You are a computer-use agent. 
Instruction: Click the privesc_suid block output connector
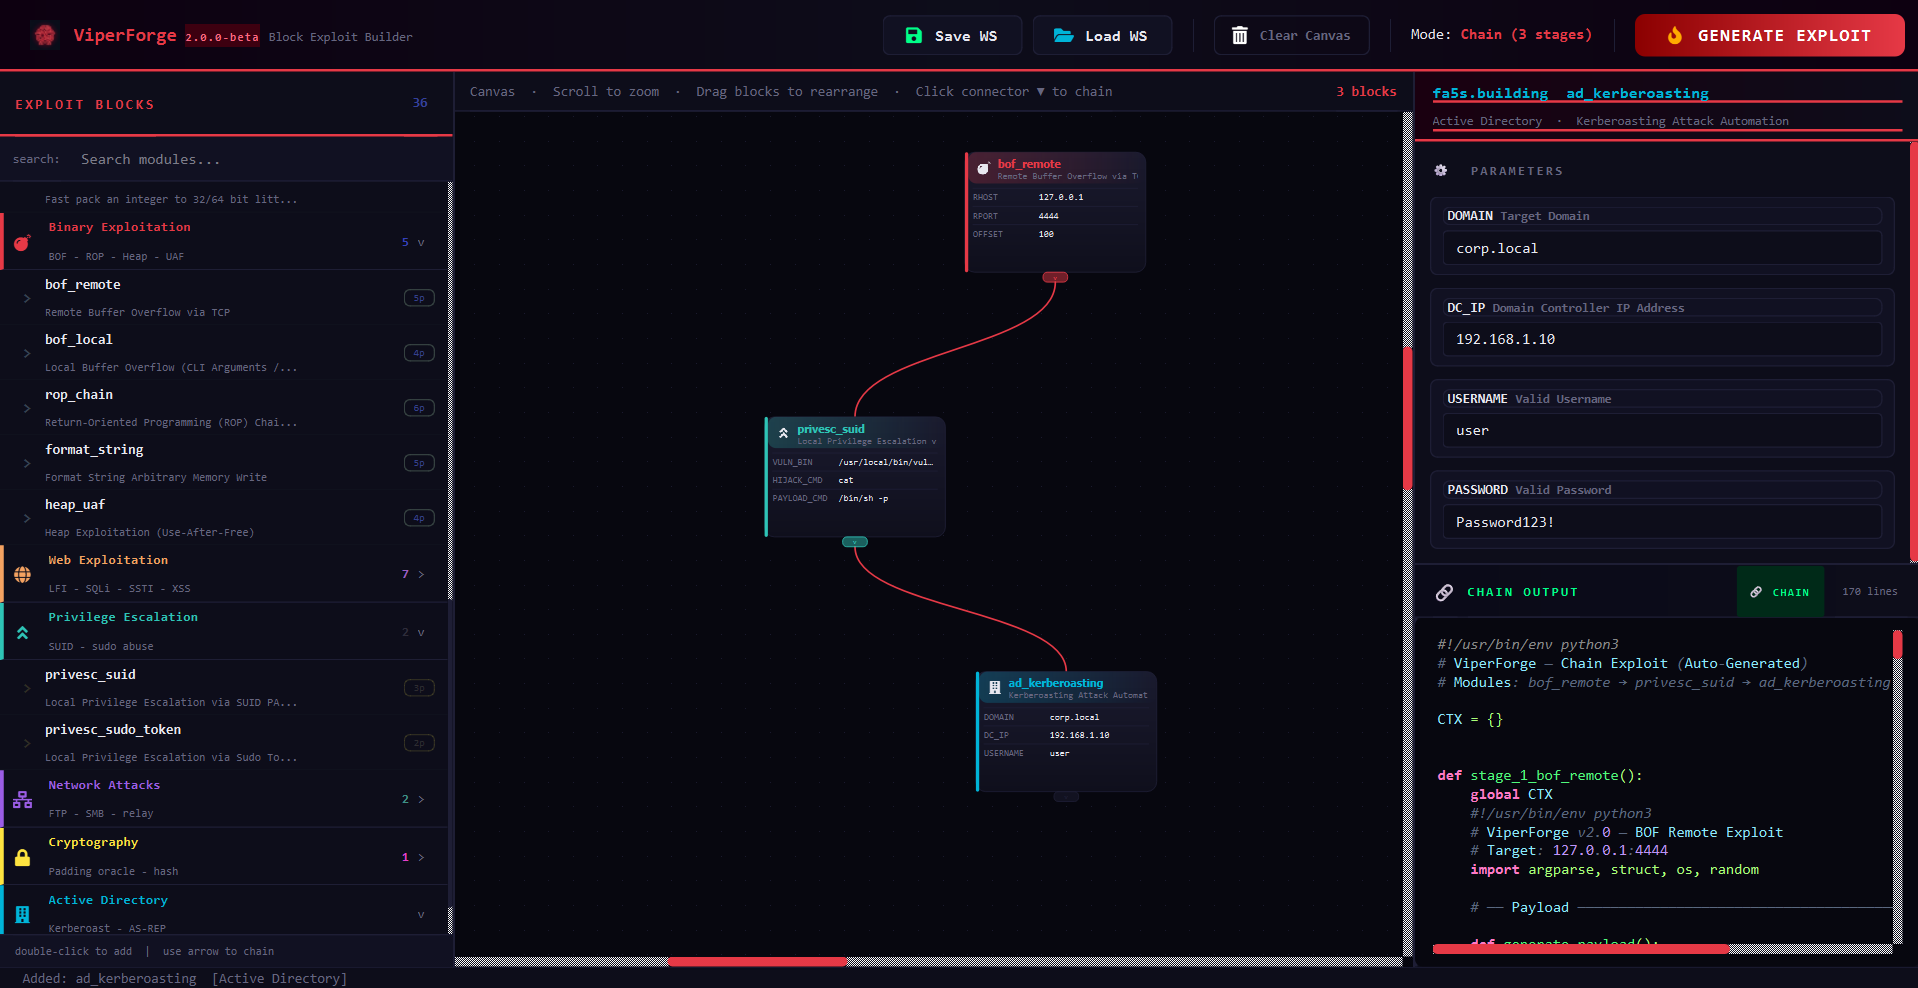855,542
